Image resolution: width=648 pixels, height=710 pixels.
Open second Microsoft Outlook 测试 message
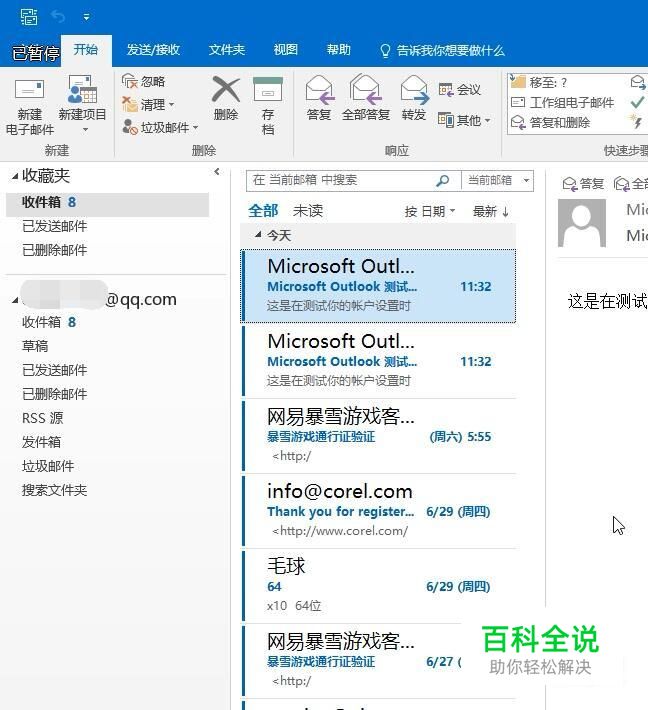(x=379, y=361)
